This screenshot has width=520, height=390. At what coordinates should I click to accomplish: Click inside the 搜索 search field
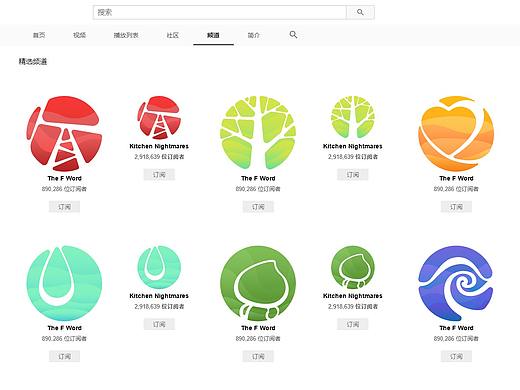(220, 12)
